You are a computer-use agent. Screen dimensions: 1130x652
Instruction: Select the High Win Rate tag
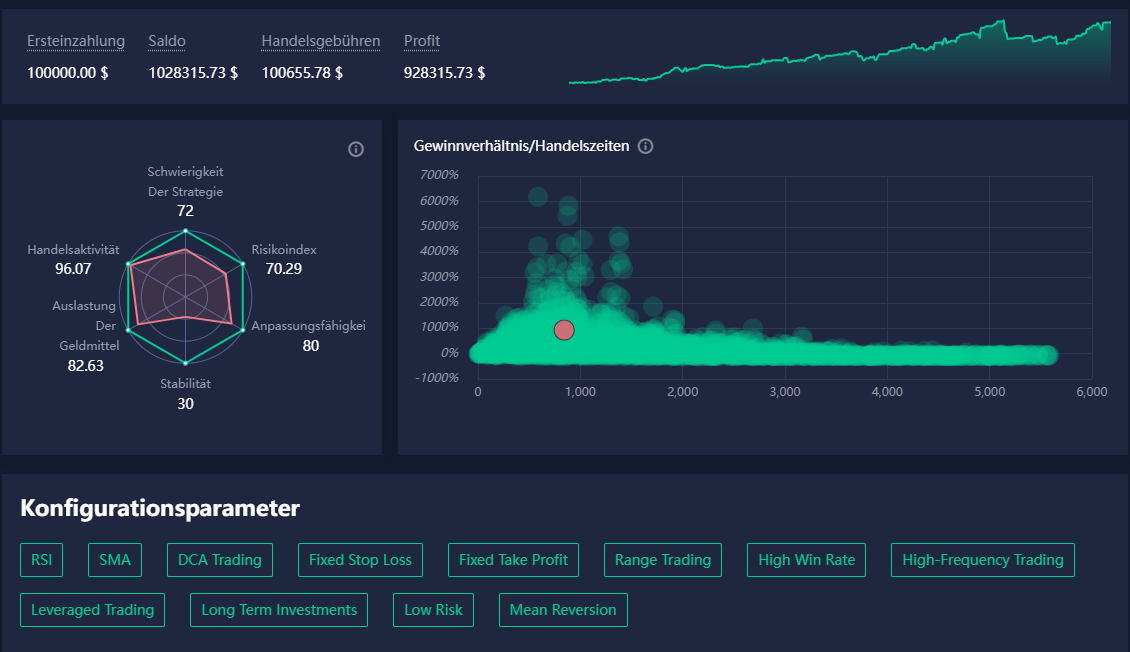(x=806, y=560)
